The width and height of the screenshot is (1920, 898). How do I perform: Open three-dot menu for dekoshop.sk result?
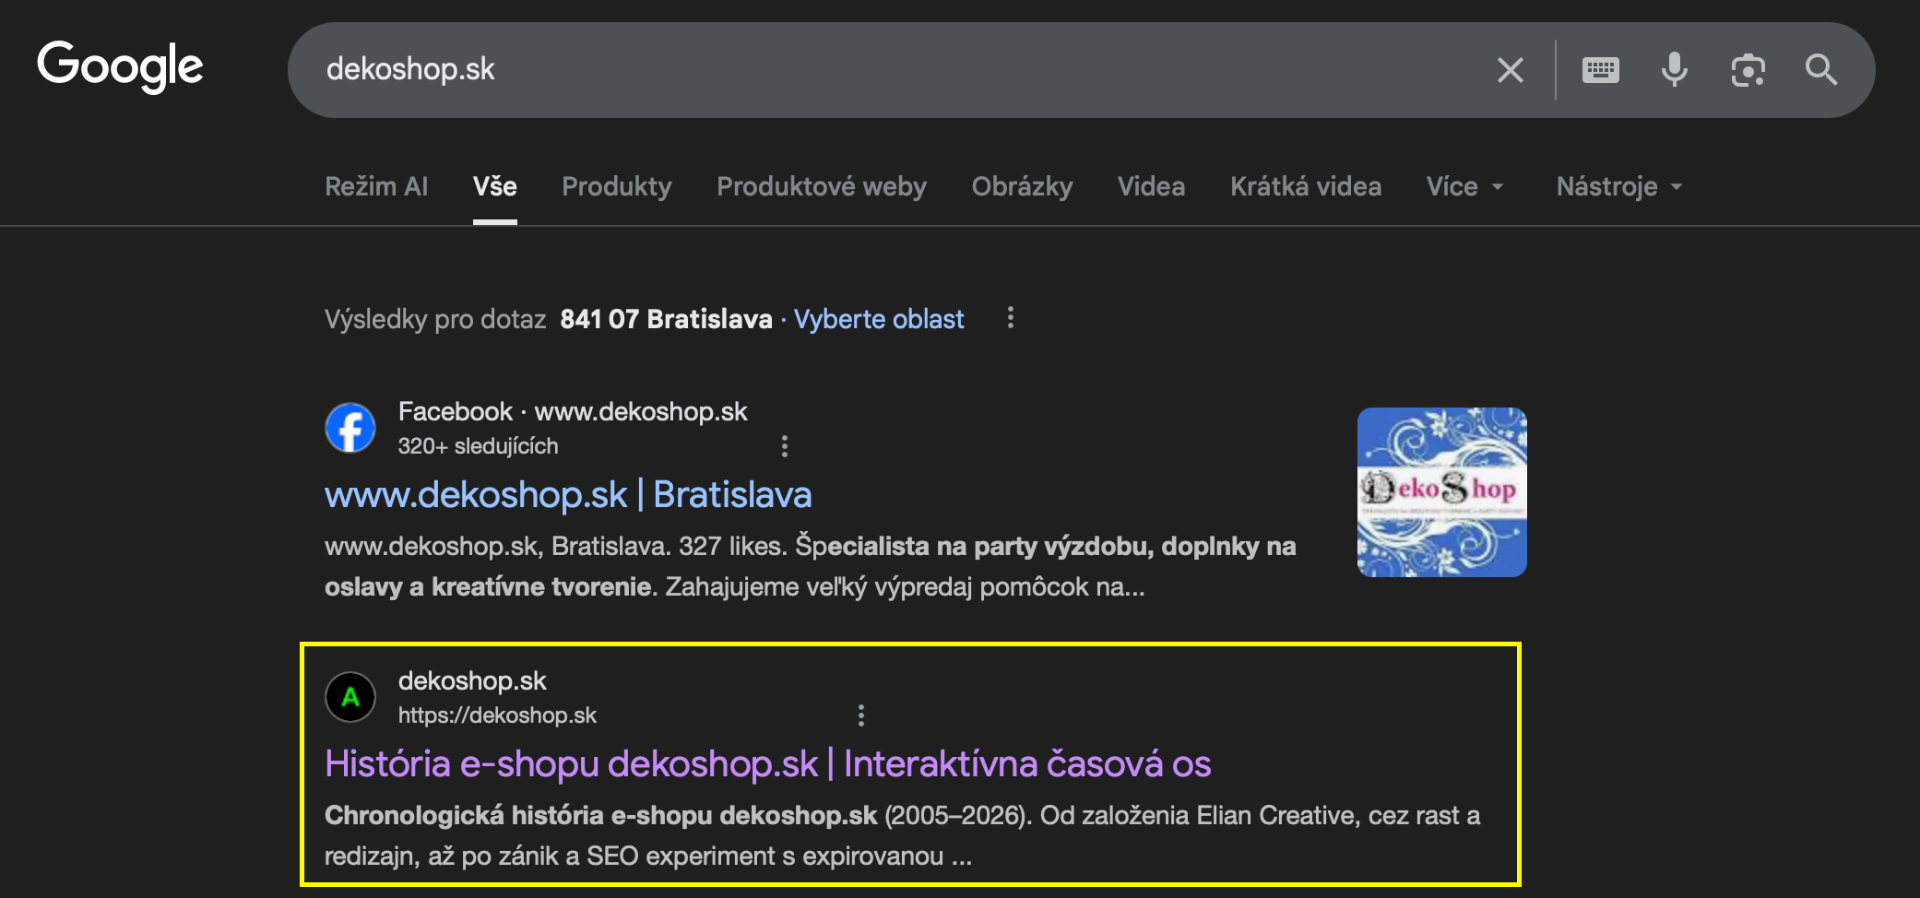point(861,715)
